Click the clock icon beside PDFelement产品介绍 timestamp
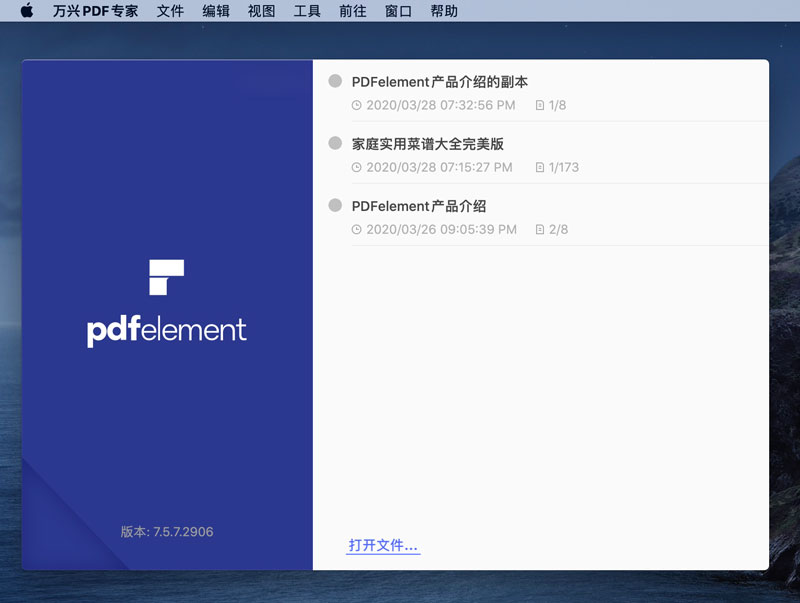Viewport: 800px width, 603px height. [356, 229]
